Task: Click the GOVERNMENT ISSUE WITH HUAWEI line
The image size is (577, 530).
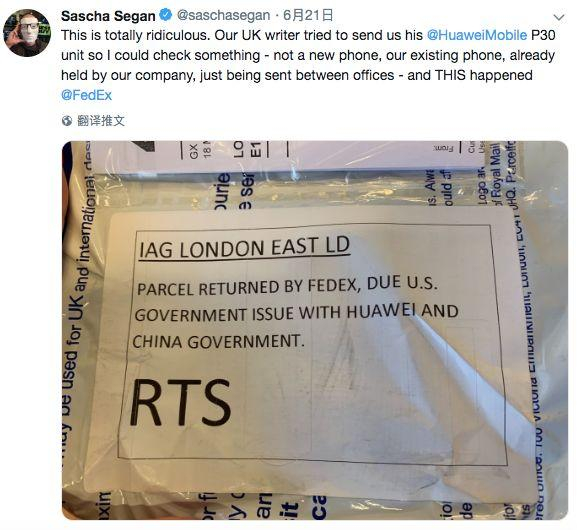Action: pyautogui.click(x=297, y=313)
